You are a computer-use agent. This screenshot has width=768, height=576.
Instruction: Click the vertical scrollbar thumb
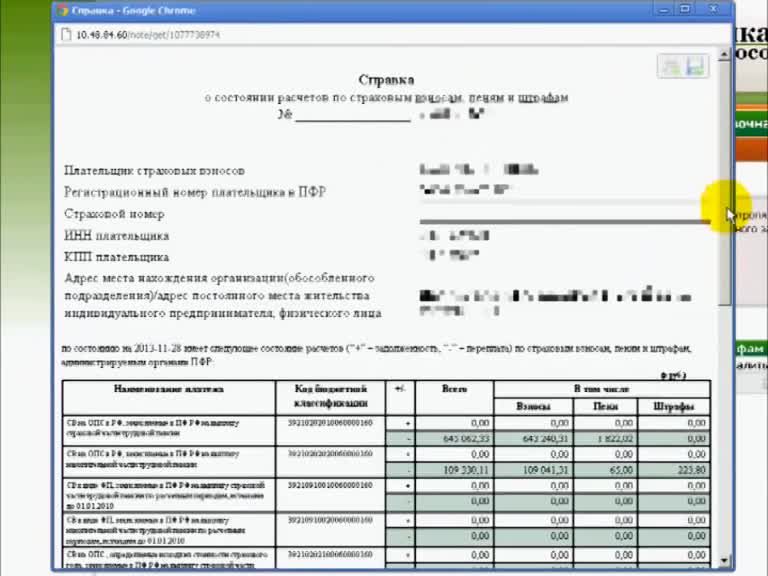(x=724, y=184)
